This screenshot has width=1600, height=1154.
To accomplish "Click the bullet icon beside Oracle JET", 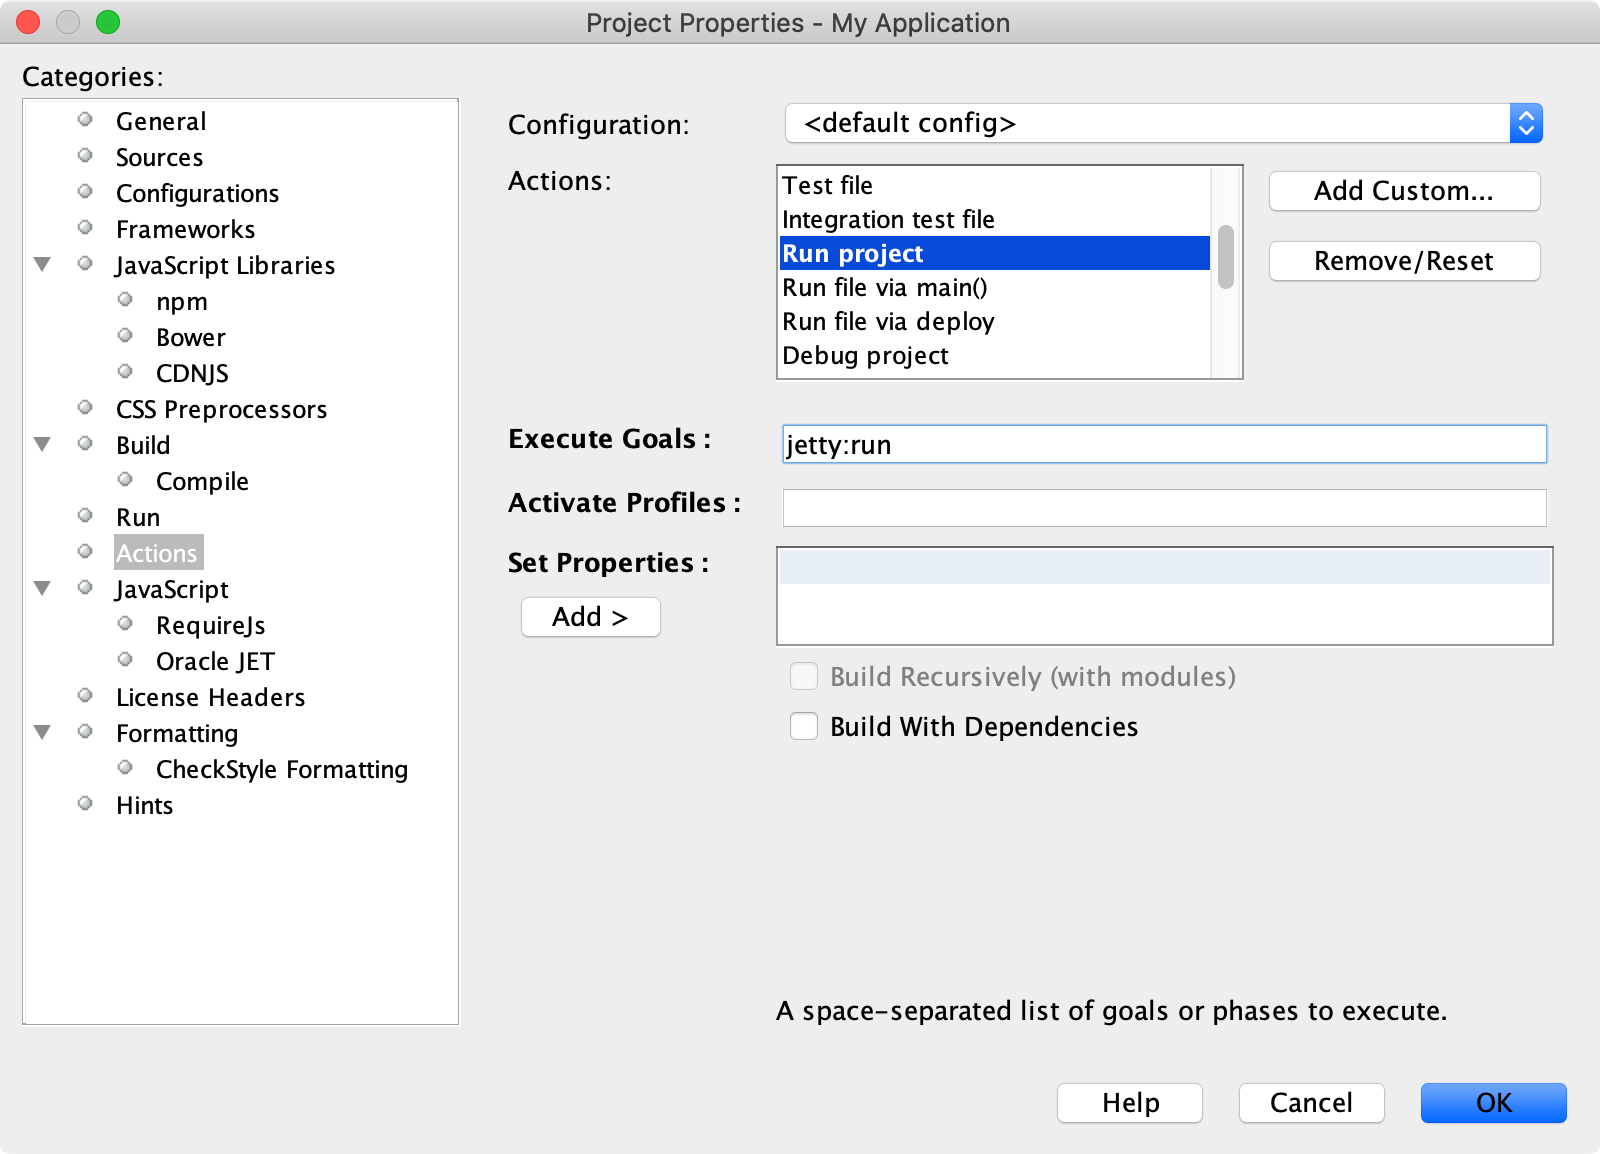I will tap(125, 660).
